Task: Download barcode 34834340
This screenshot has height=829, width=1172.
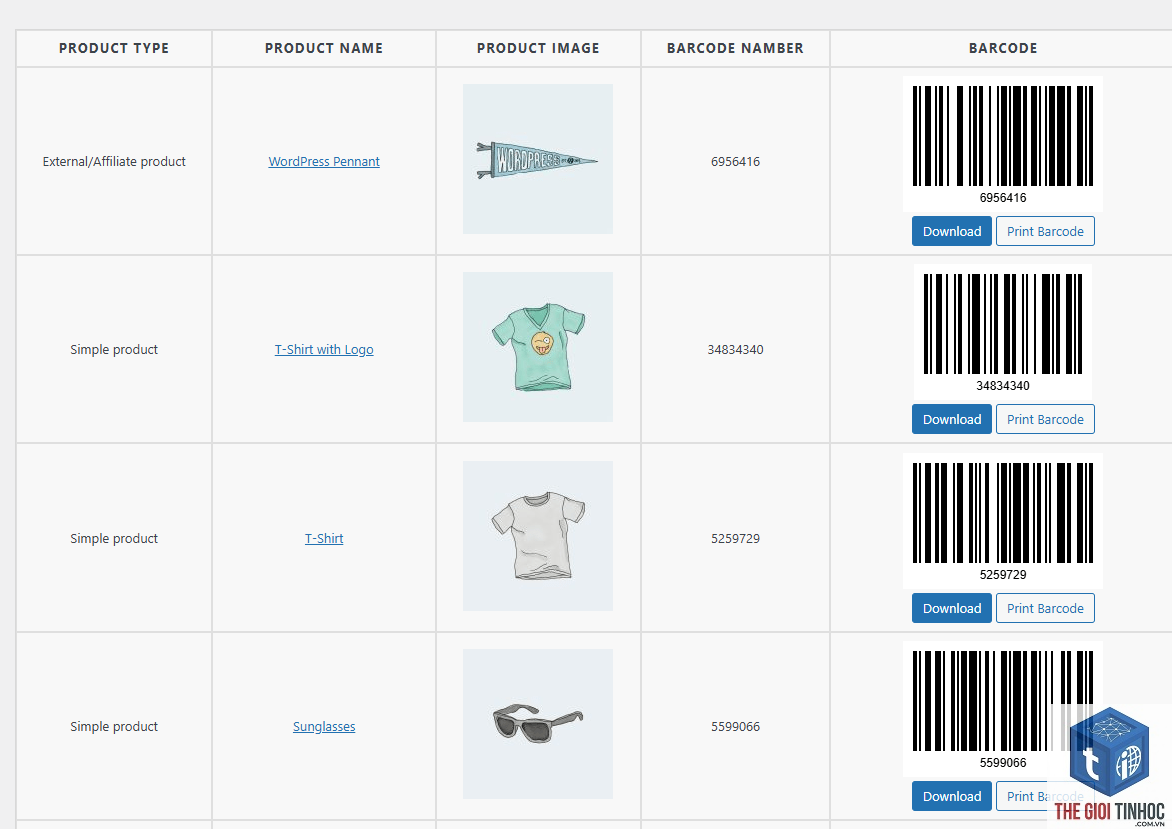Action: click(x=952, y=419)
